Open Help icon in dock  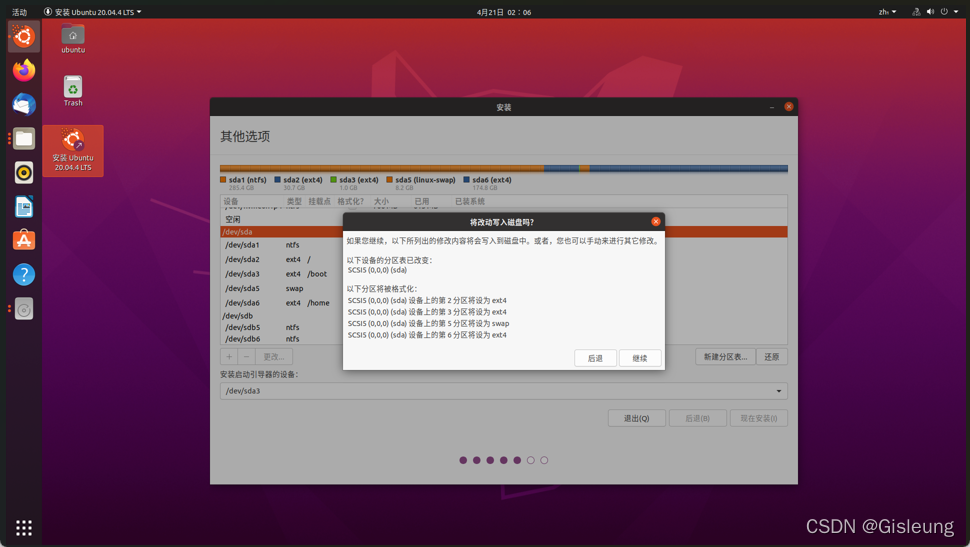[x=24, y=274]
